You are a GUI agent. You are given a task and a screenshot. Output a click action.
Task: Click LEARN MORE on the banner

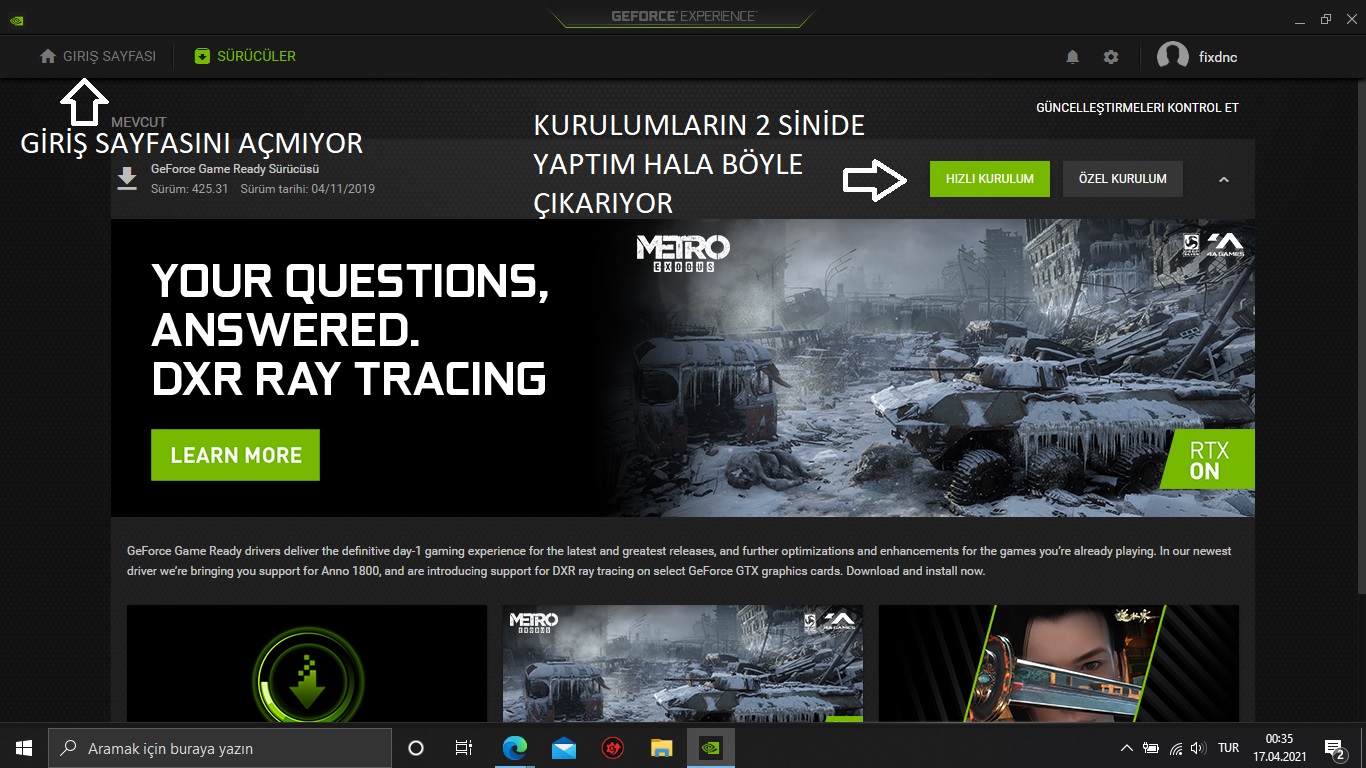(x=235, y=455)
